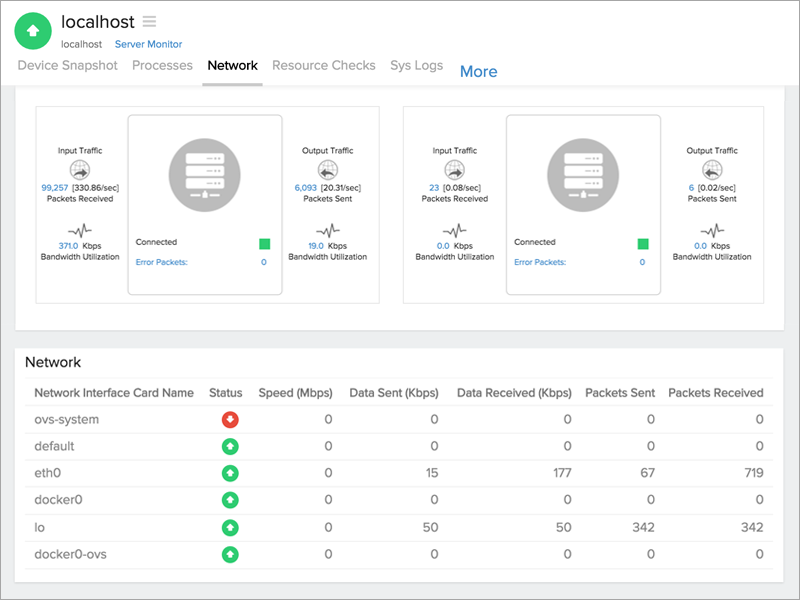Open Error Packets link in first card
This screenshot has height=600, width=800.
point(162,262)
